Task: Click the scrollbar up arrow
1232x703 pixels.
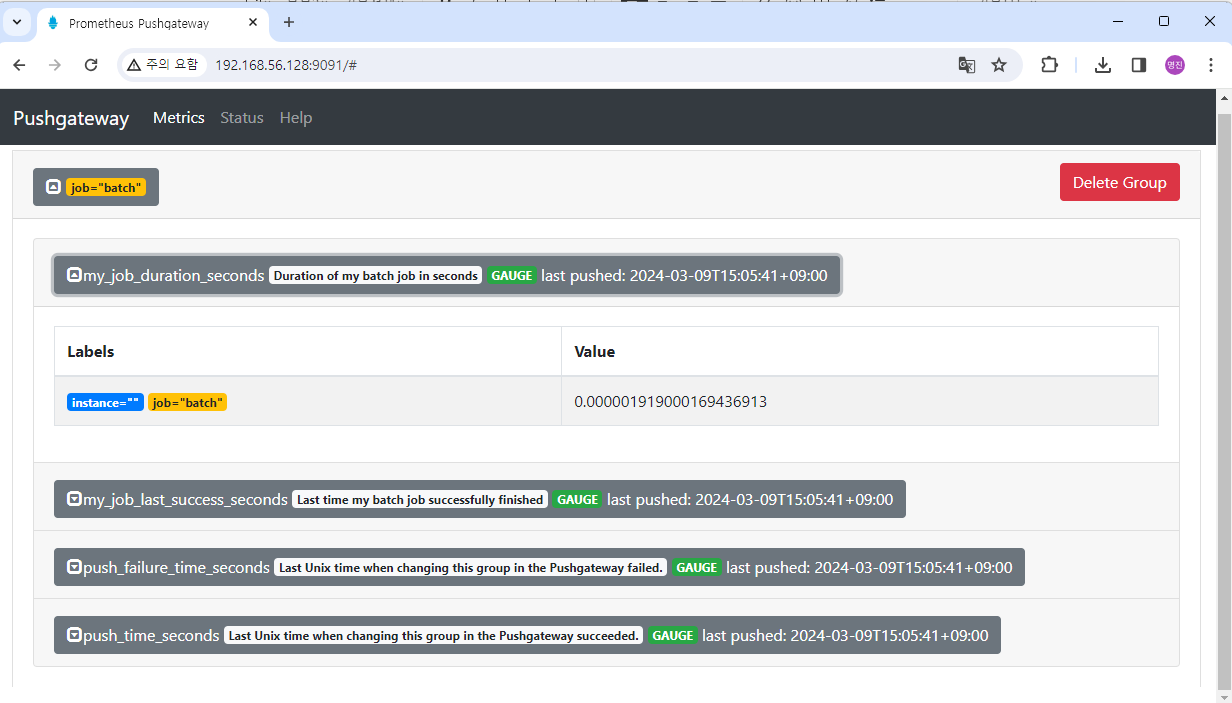Action: (1223, 97)
